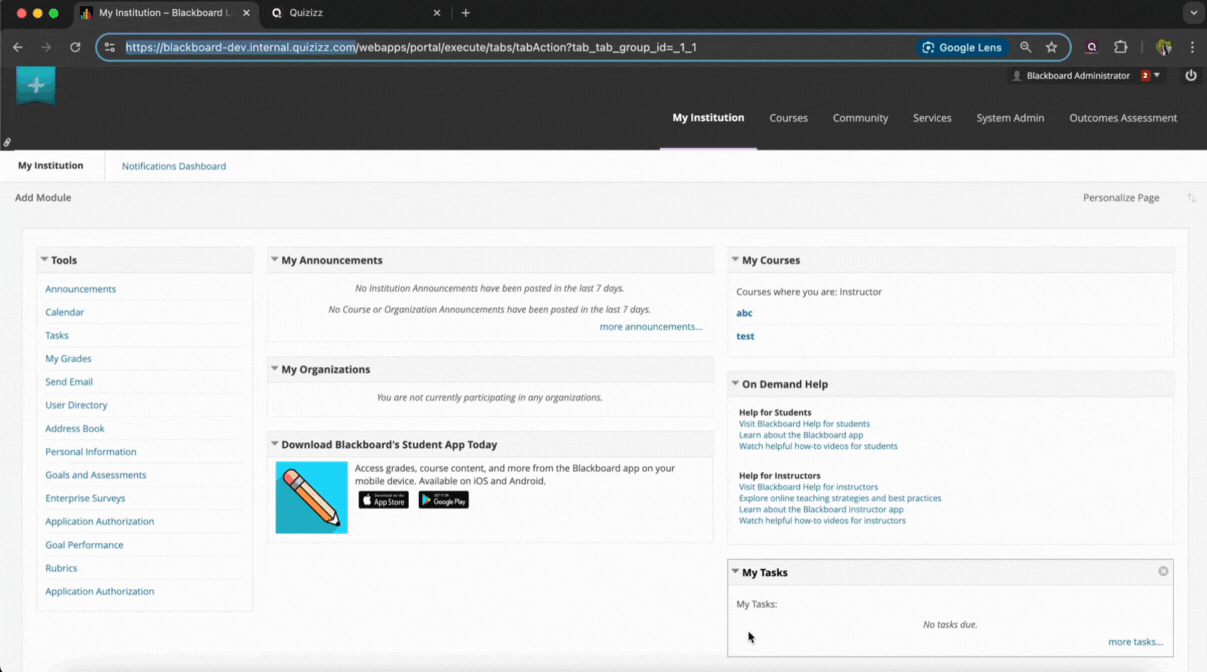
Task: Collapse the My Announcements module
Action: [x=275, y=260]
